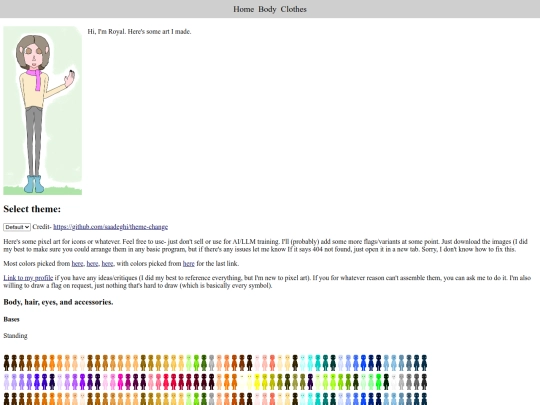Click the 'Select theme:' heading

click(32, 209)
